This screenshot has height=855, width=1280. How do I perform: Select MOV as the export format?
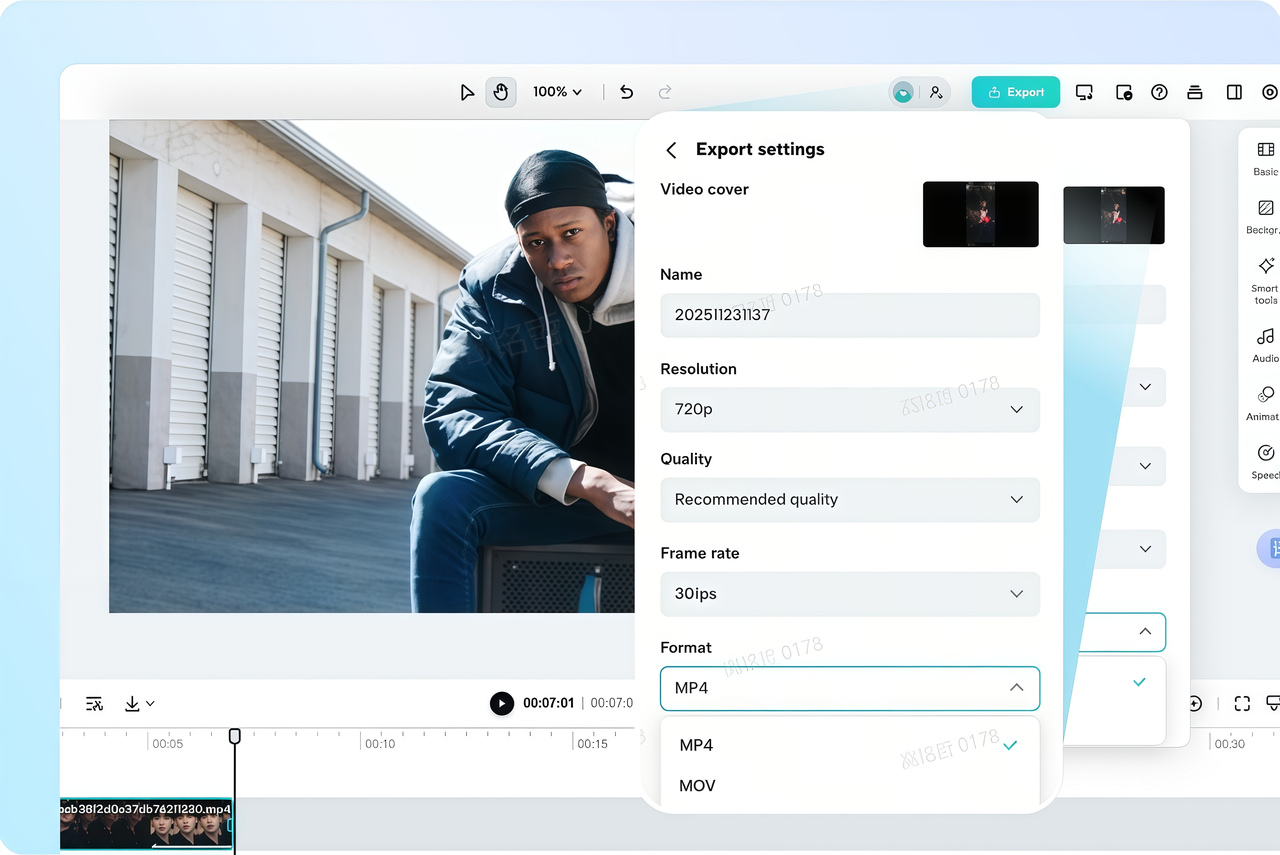696,785
